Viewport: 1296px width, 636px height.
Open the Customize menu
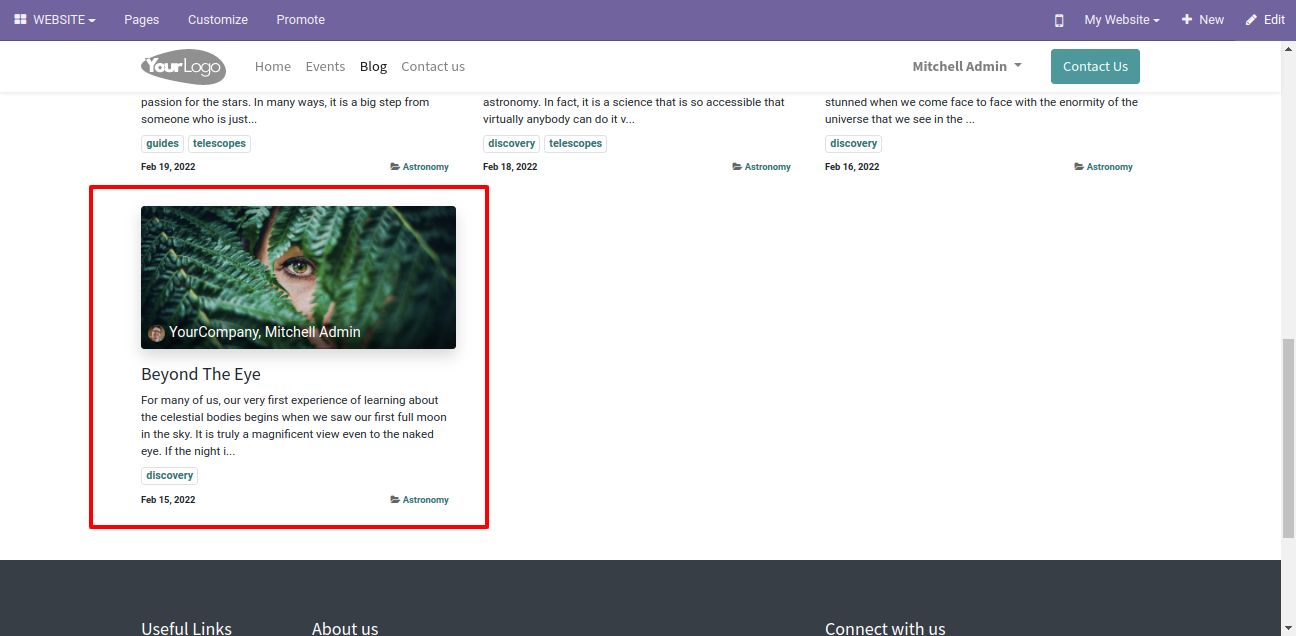(218, 20)
